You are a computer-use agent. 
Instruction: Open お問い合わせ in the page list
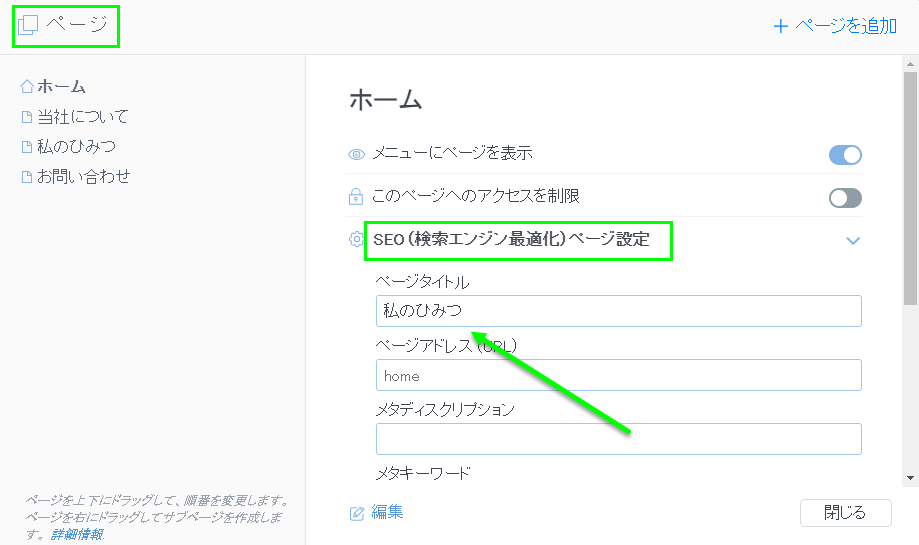click(84, 176)
